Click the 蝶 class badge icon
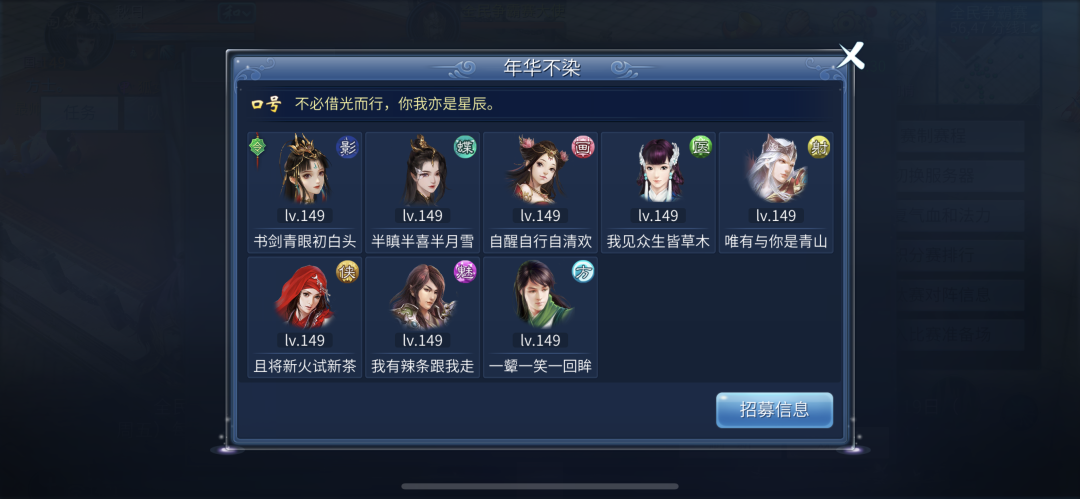 coord(466,147)
